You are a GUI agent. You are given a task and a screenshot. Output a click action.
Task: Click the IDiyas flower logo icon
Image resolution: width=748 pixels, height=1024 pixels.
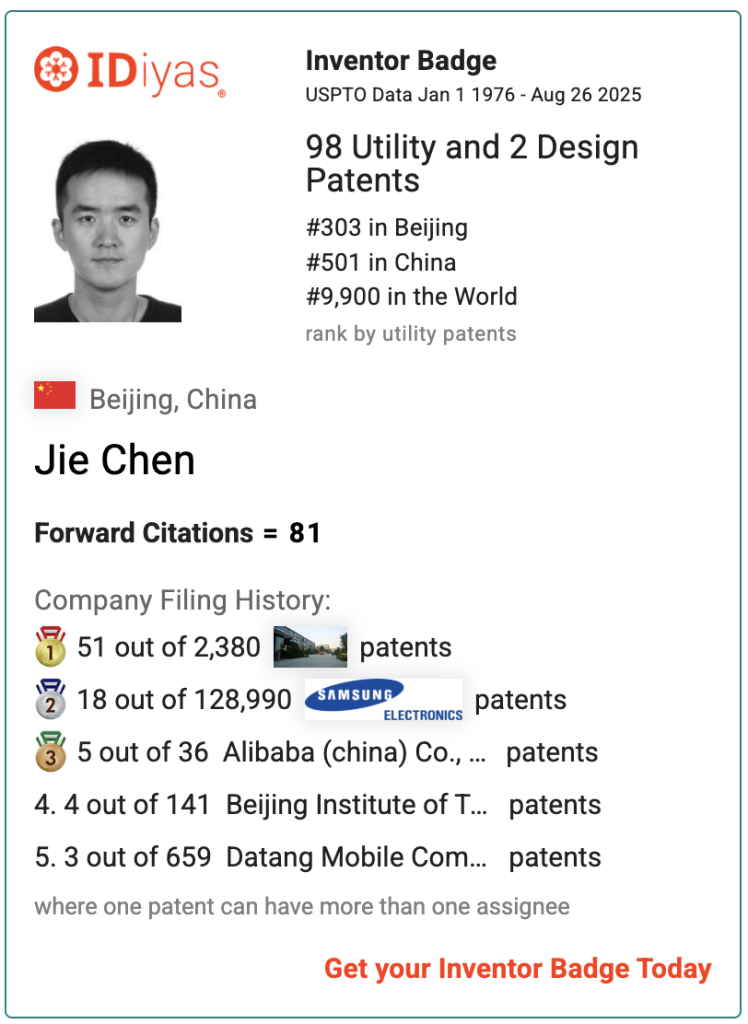tap(56, 69)
